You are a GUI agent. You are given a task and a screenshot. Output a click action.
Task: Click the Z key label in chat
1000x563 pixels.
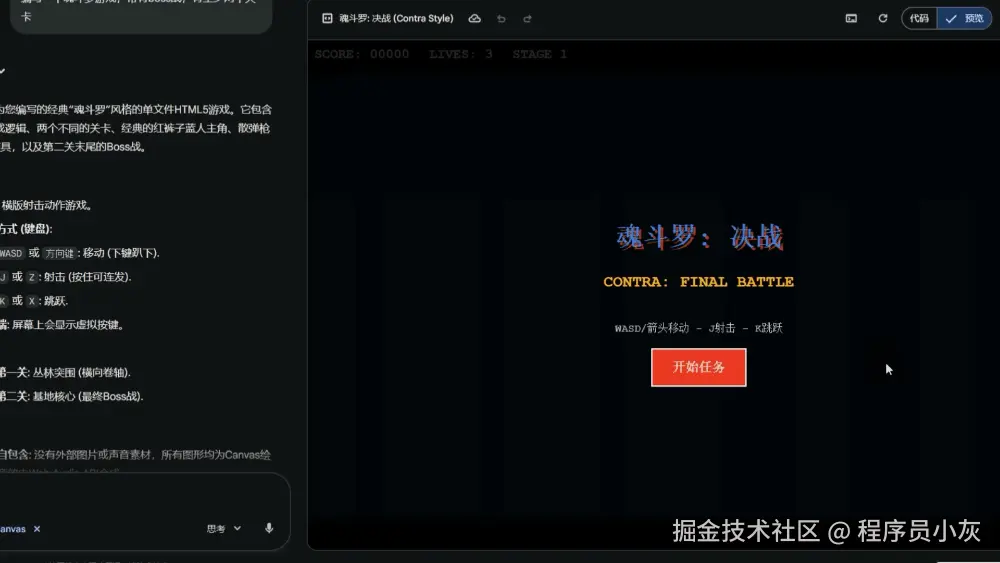[x=32, y=277]
